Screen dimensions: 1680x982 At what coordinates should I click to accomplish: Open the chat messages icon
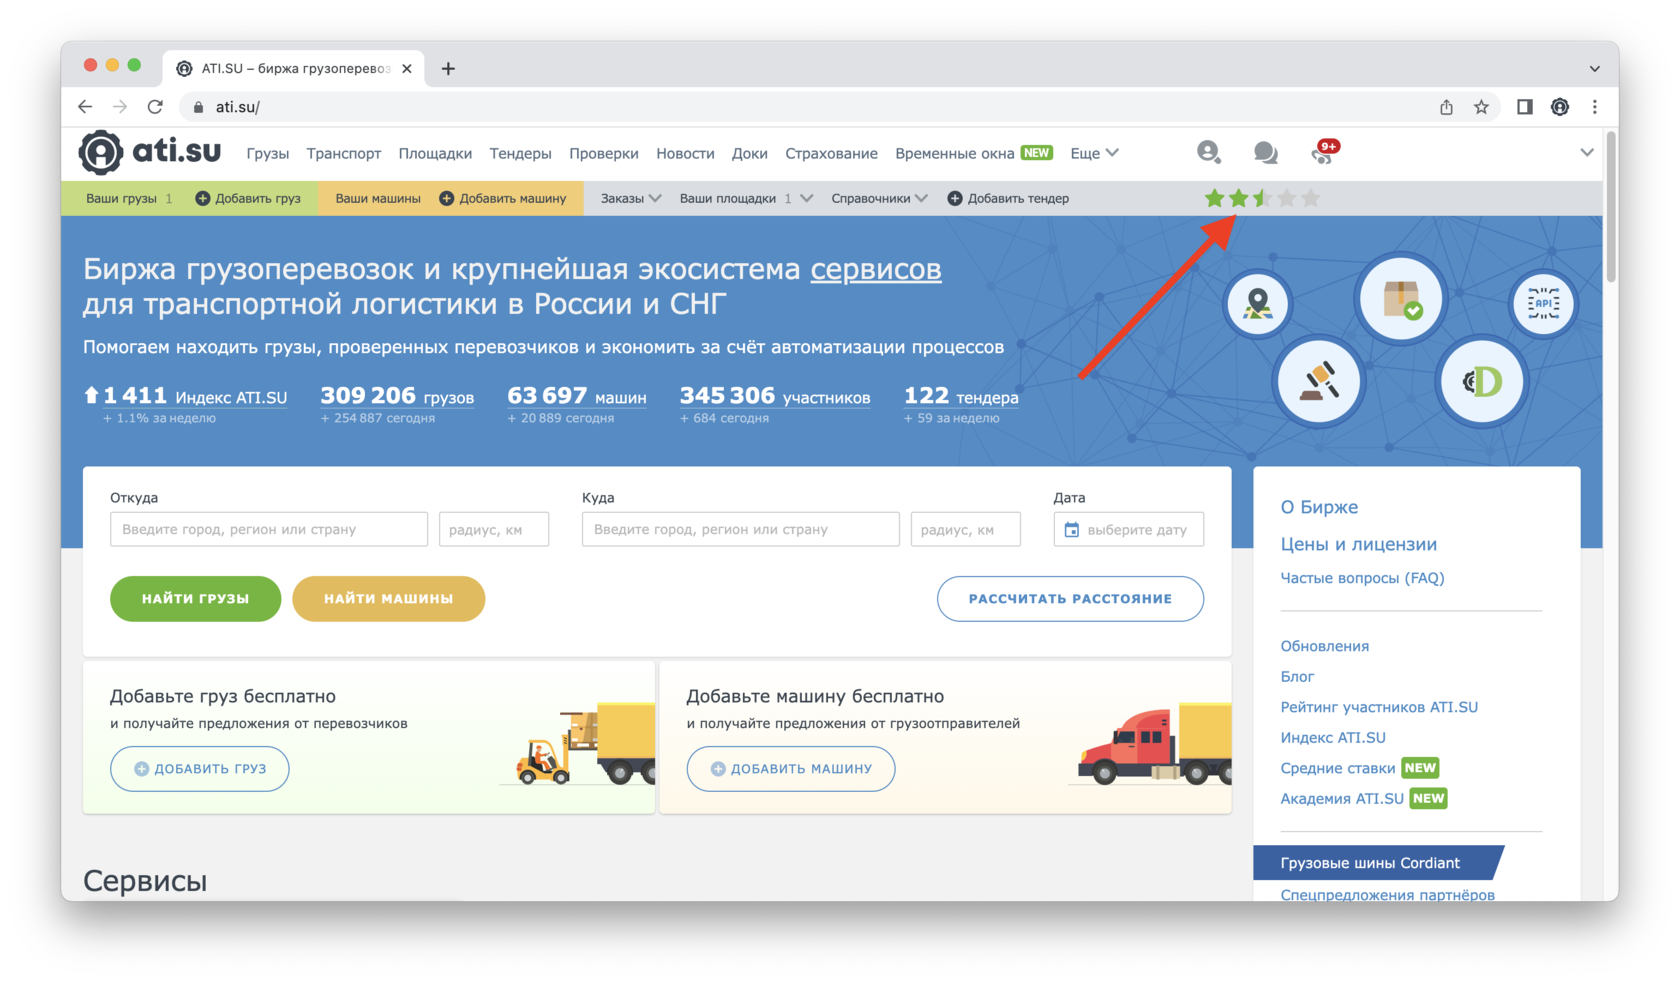click(1265, 152)
